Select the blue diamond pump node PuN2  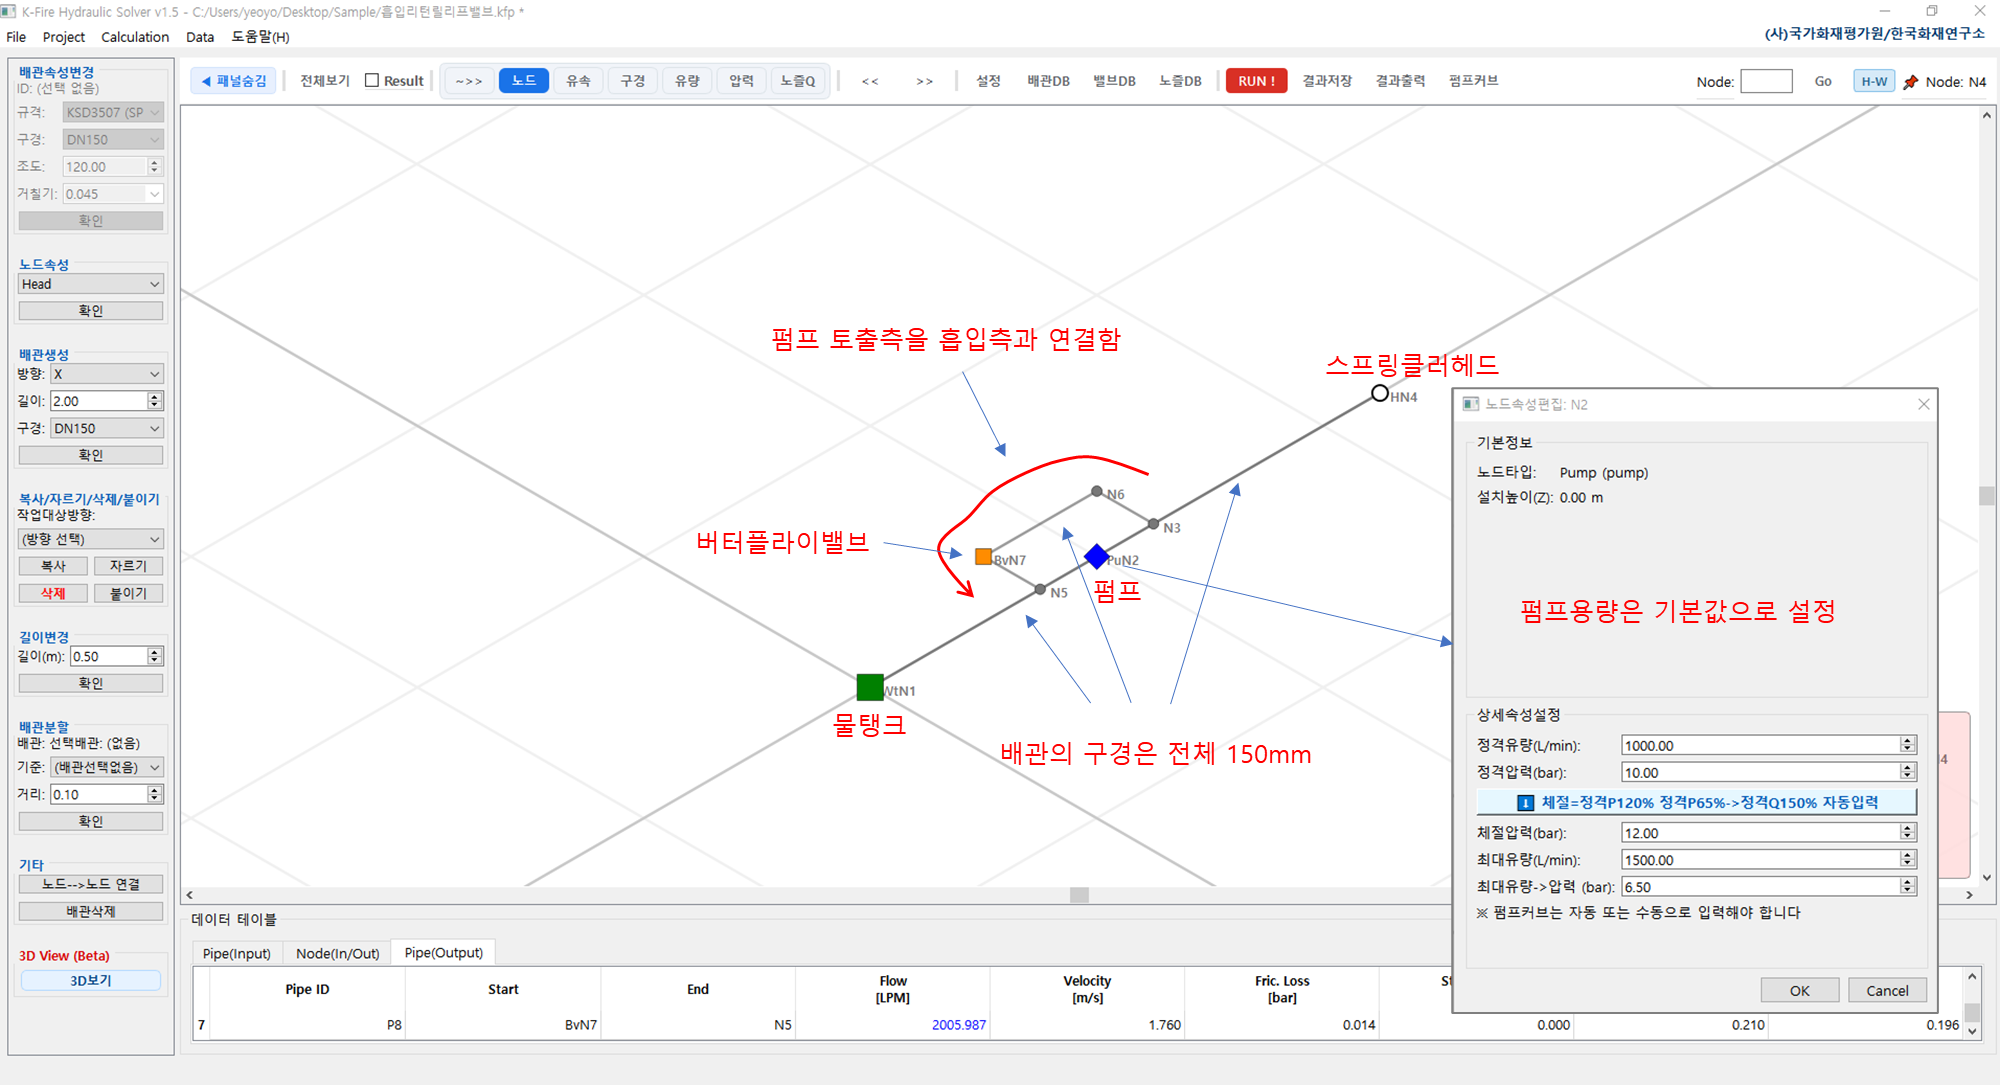pos(1097,556)
